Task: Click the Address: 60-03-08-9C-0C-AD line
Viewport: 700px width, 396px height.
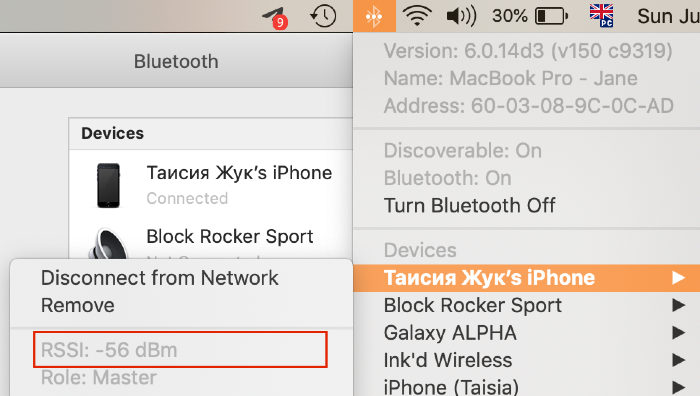Action: (529, 106)
